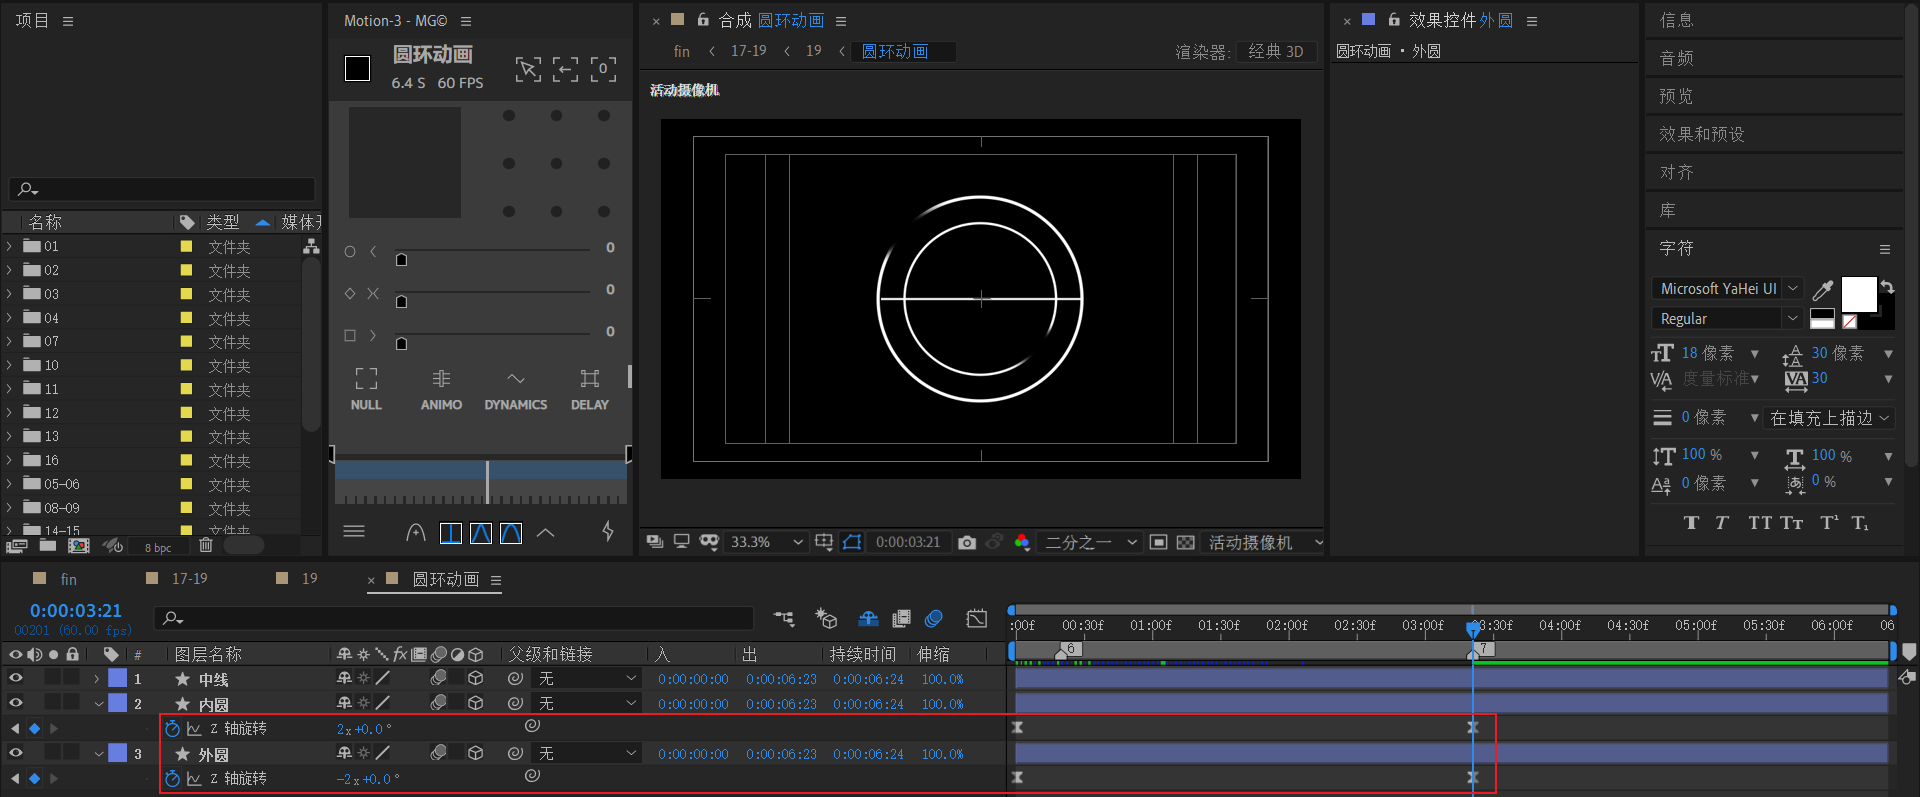Click the anchor arc icon in Motion-3
This screenshot has height=797, width=1920.
[x=416, y=533]
